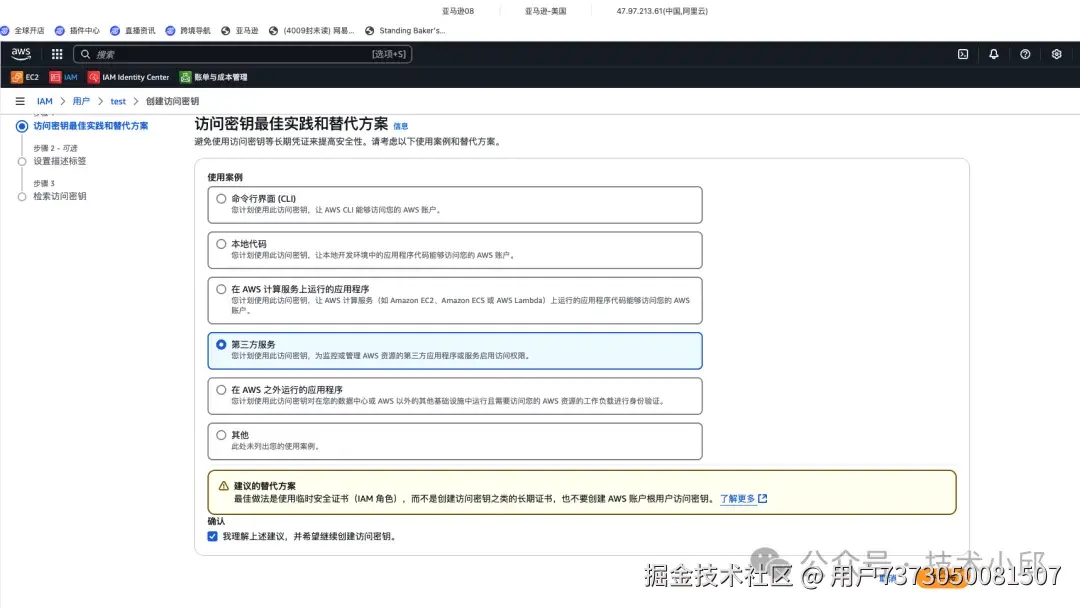This screenshot has width=1080, height=608.
Task: Click the 步骤 2 - 可选 label
Action: point(55,148)
